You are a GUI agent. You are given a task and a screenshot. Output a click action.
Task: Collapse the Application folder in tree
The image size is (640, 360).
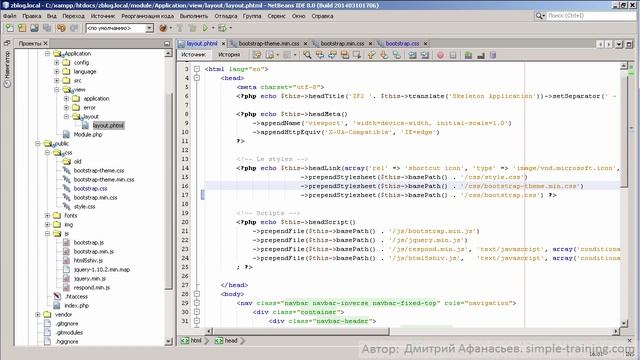47,53
